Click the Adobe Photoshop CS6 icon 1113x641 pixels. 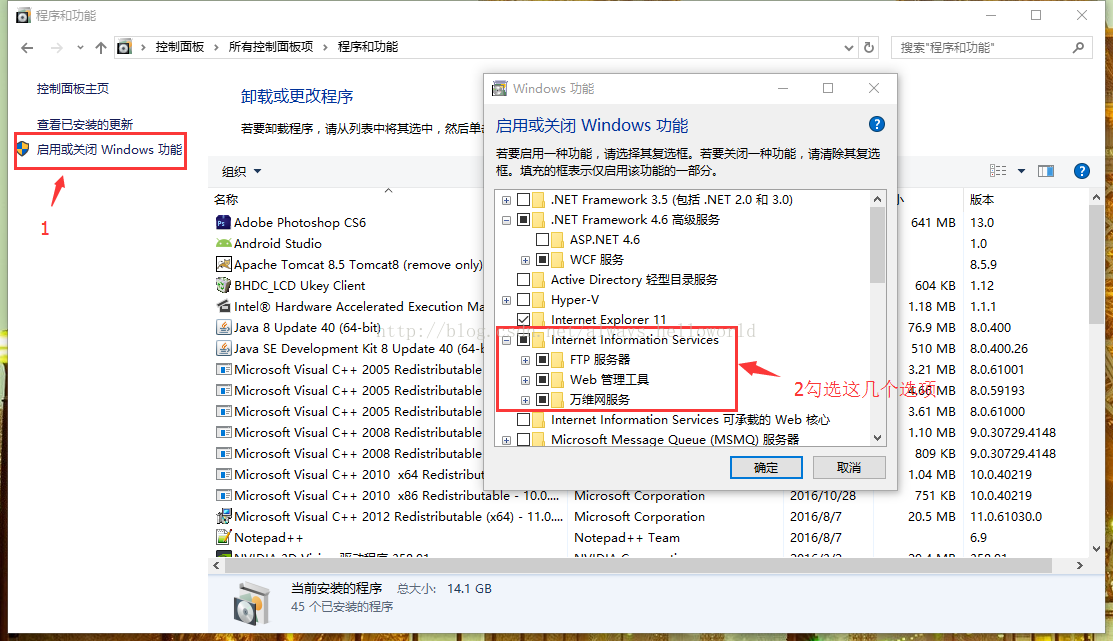click(223, 222)
